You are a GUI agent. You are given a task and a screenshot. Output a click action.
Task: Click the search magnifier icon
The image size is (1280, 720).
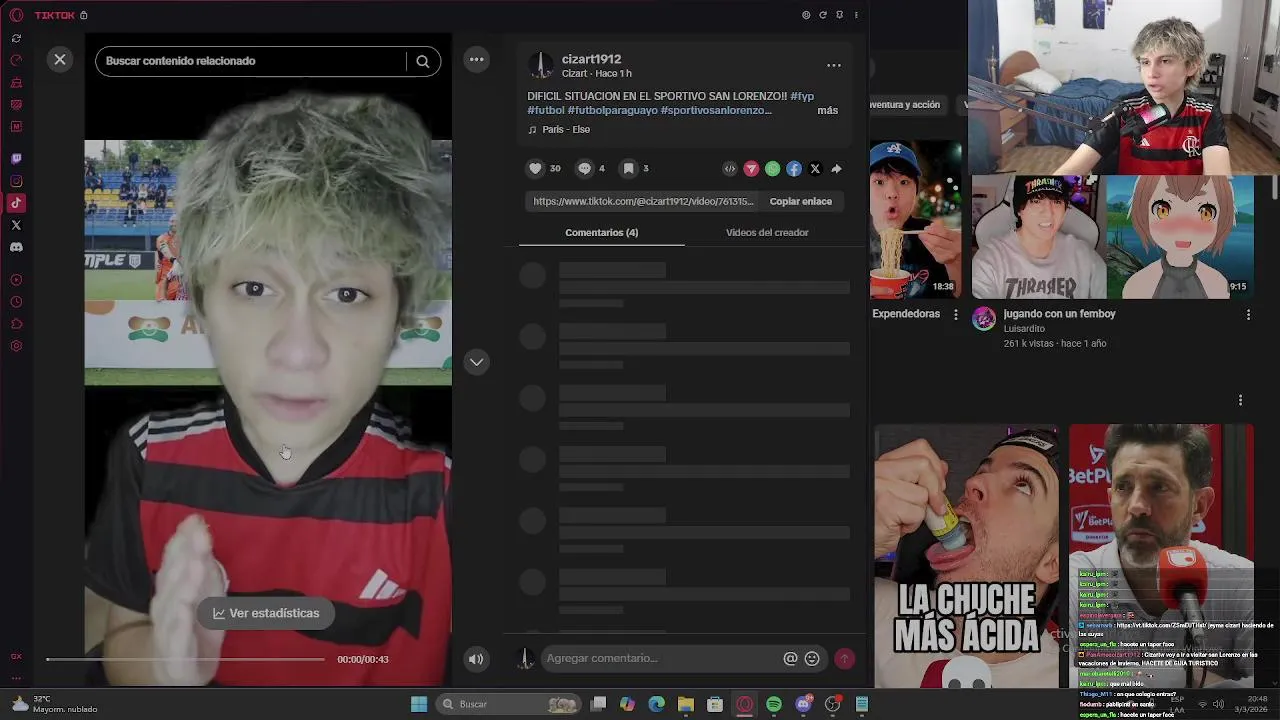[423, 61]
